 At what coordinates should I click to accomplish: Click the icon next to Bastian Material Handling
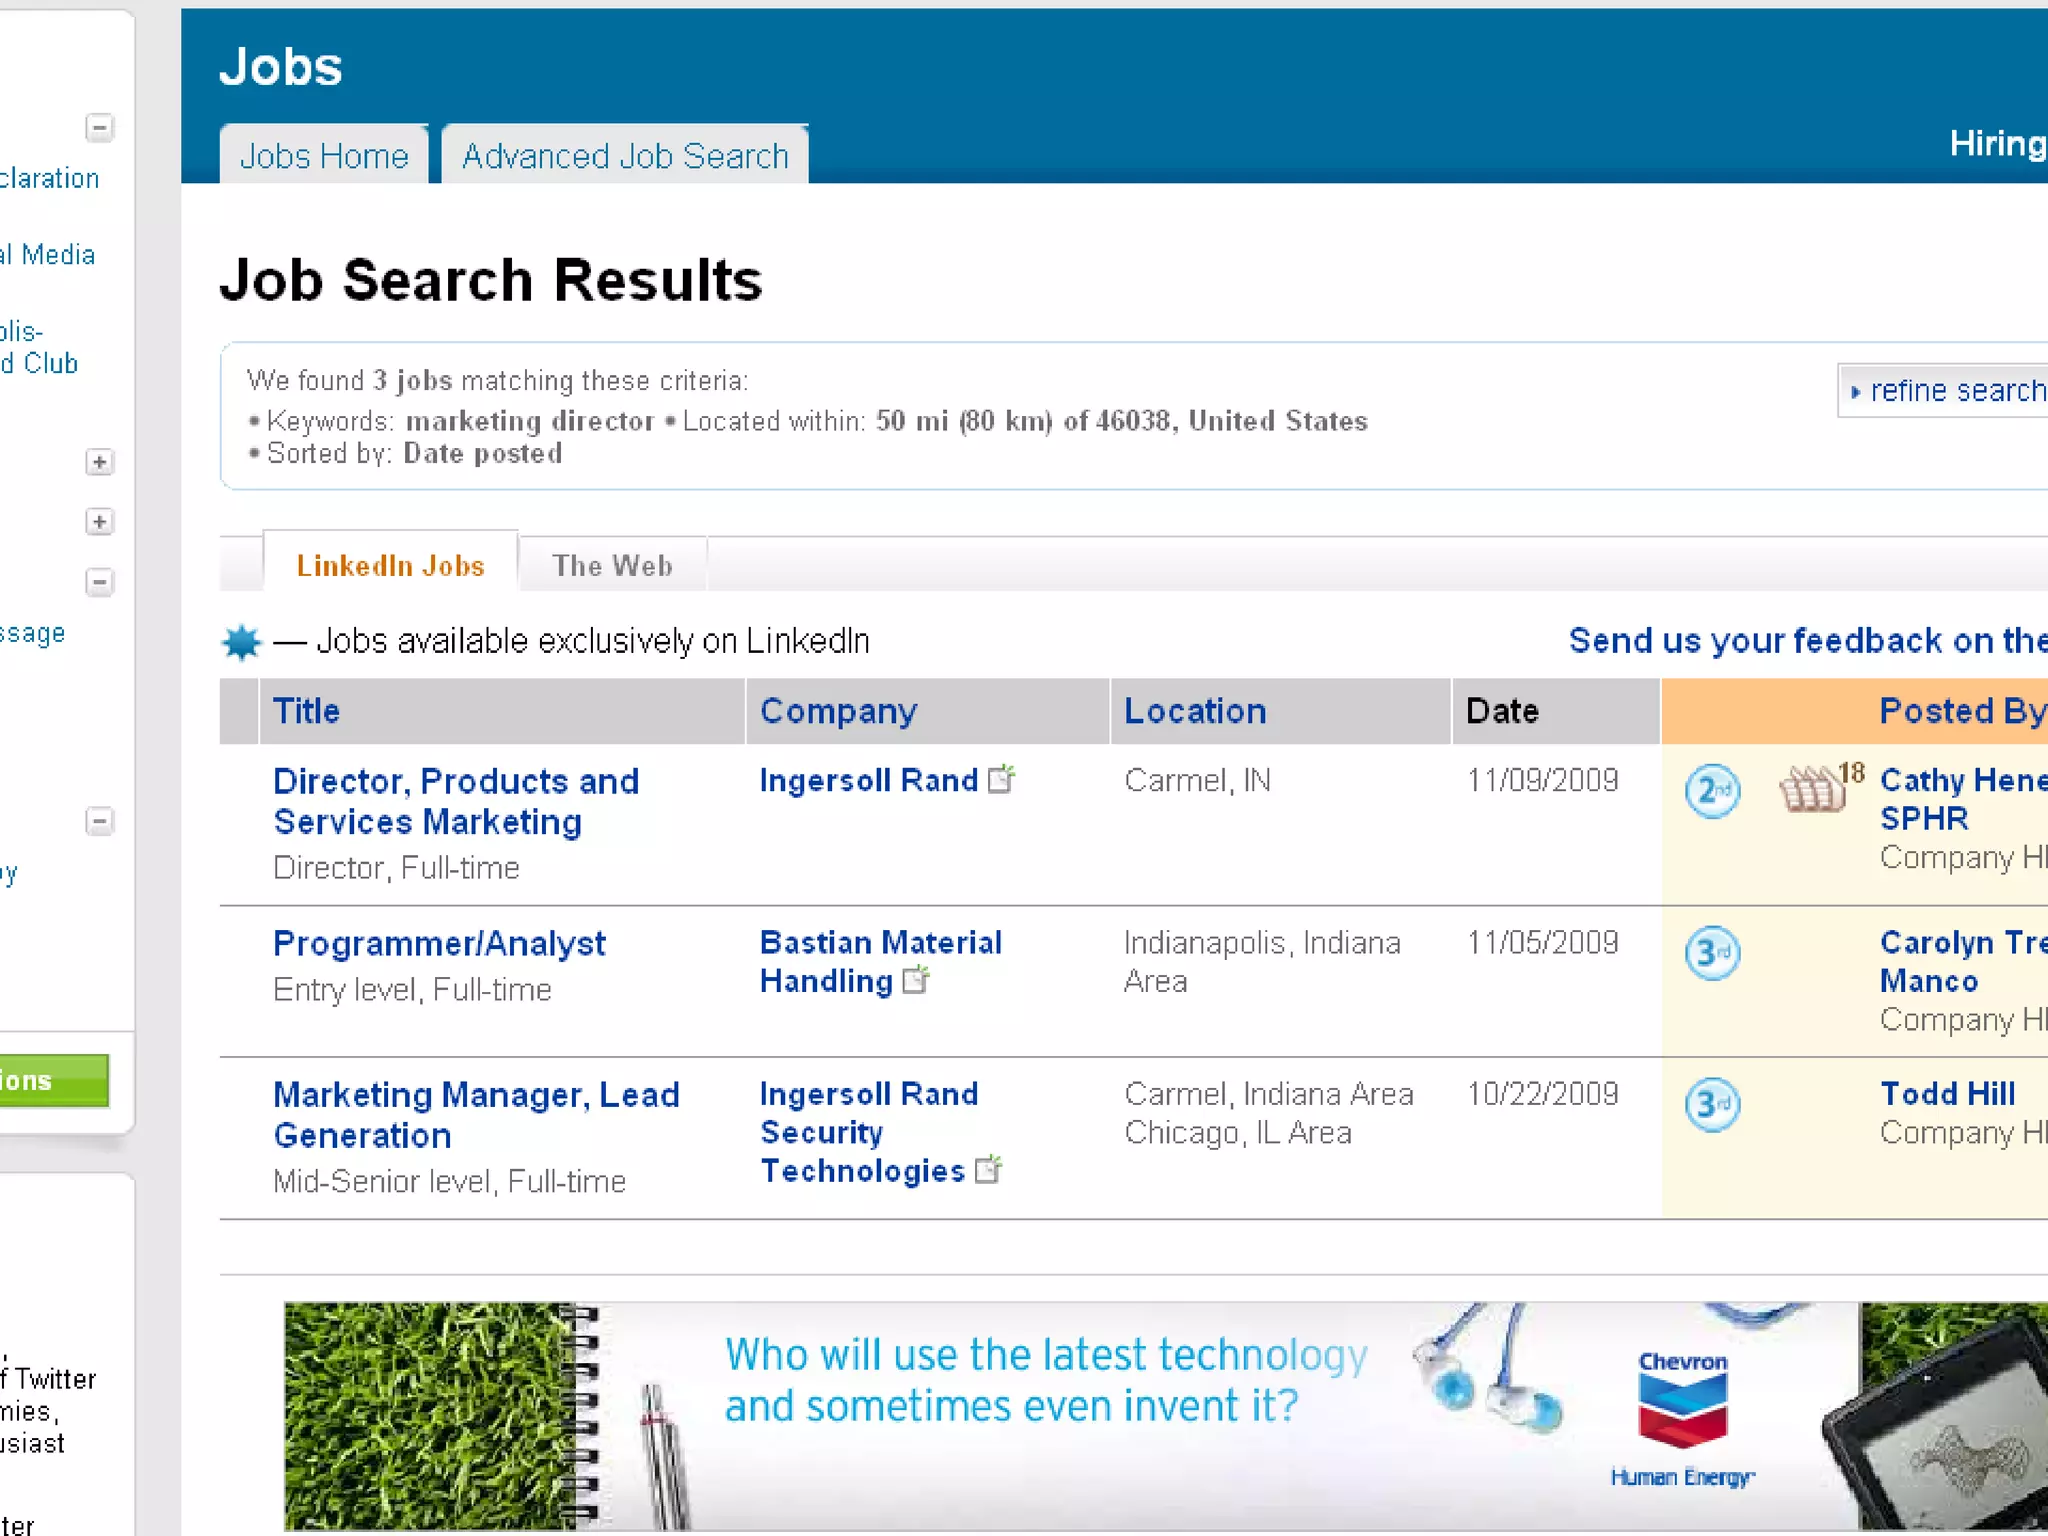coord(915,980)
